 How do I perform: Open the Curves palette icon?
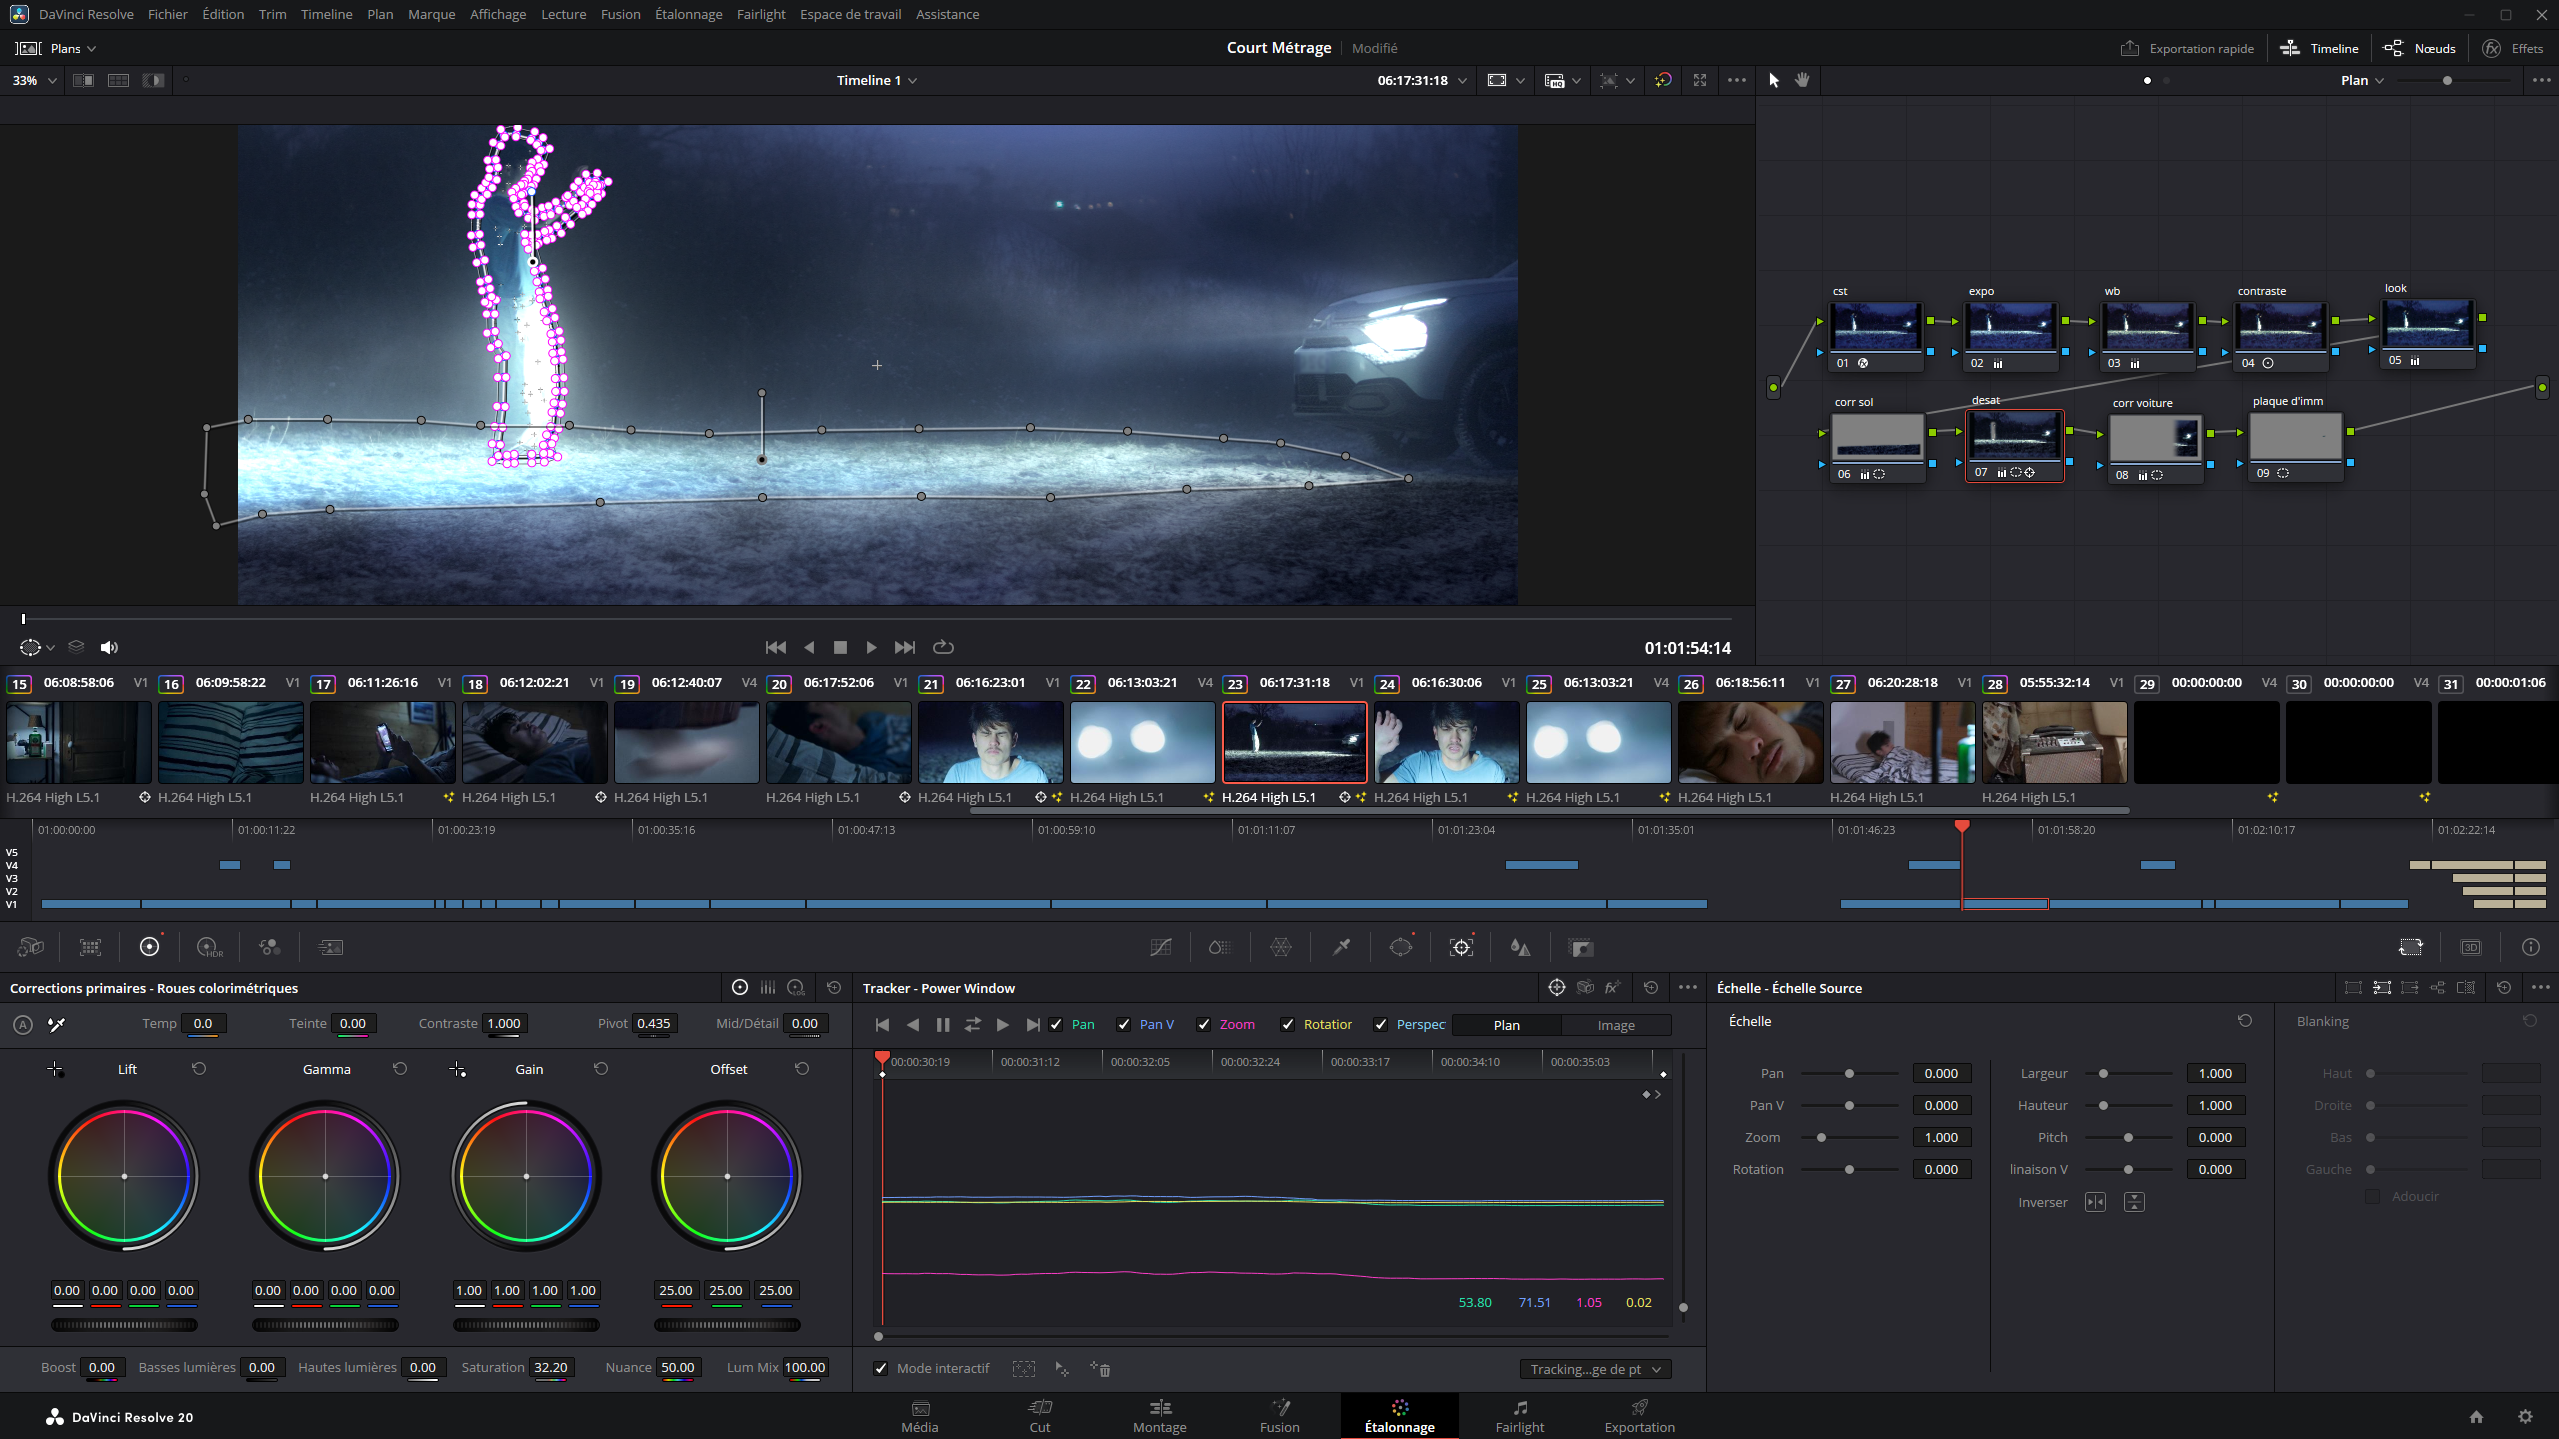(1160, 947)
